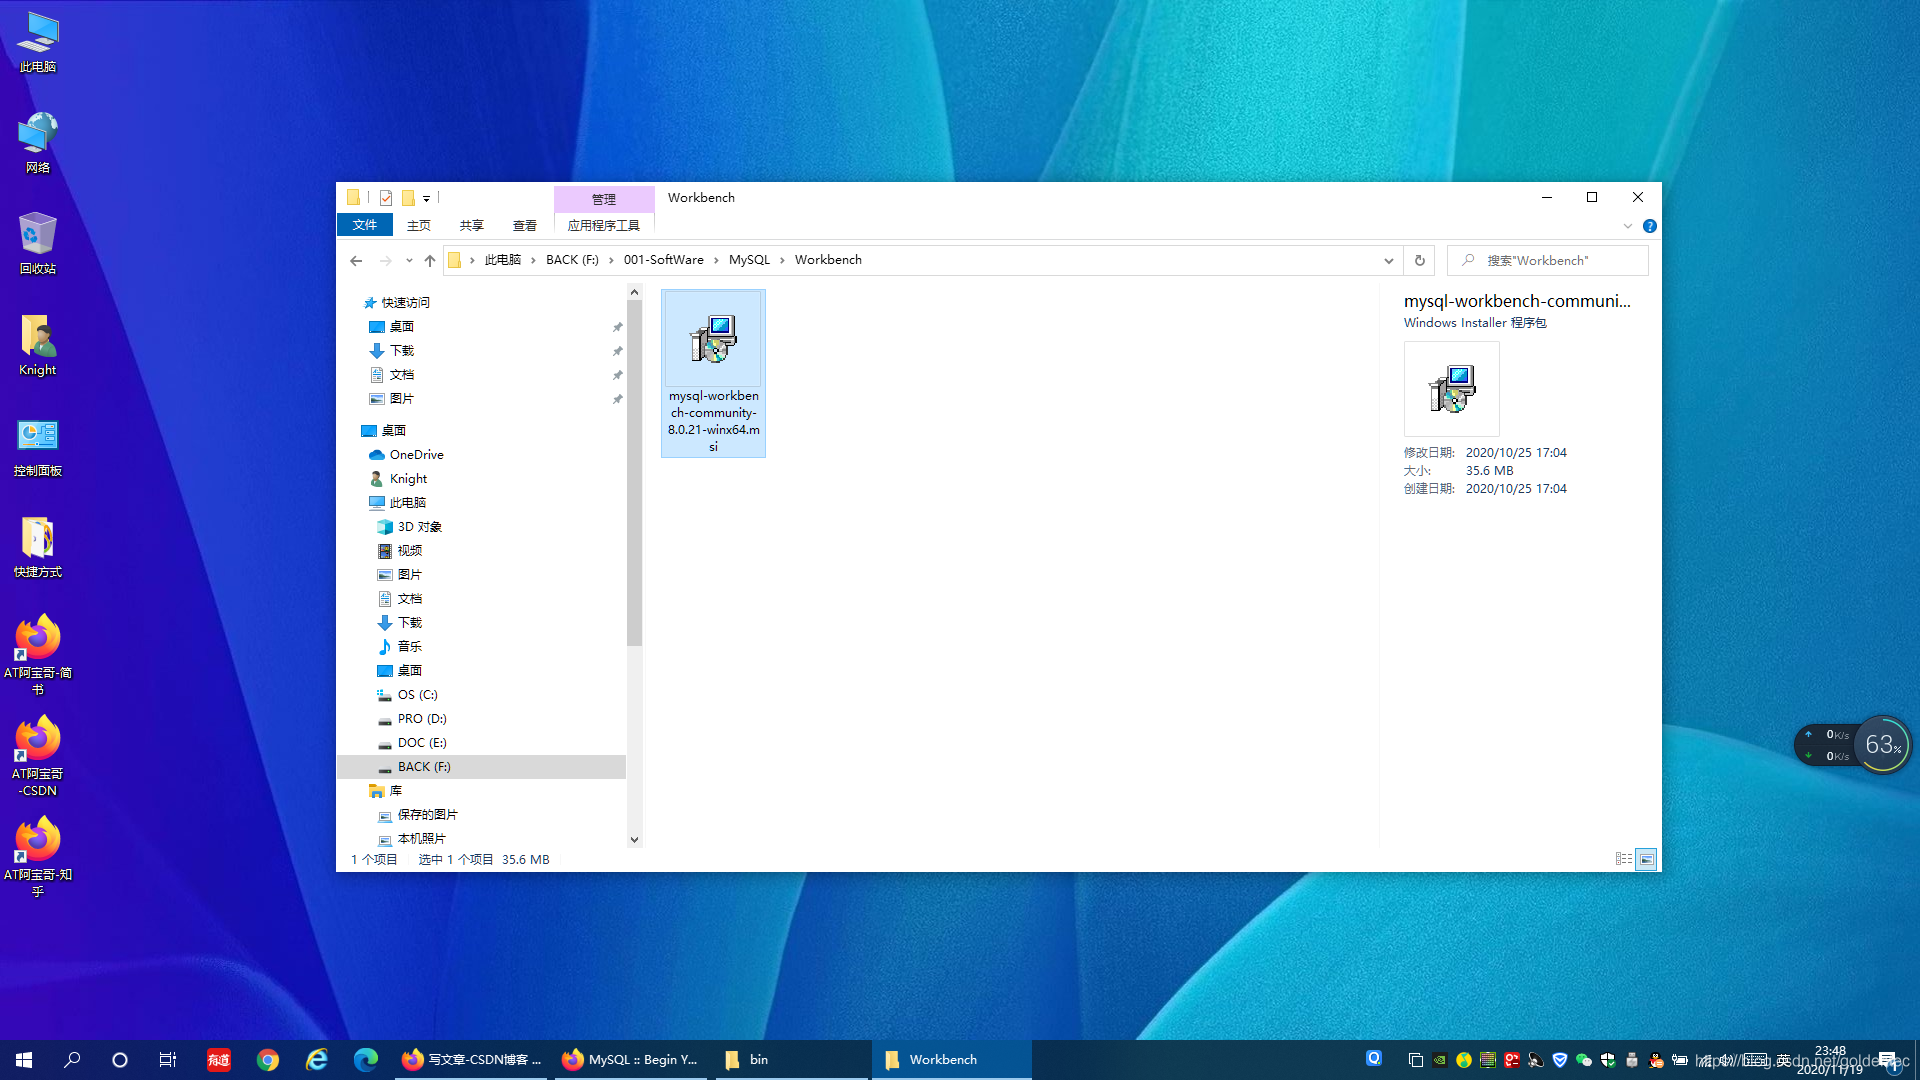1920x1080 pixels.
Task: Select 视频 in navigation pane
Action: click(x=409, y=551)
